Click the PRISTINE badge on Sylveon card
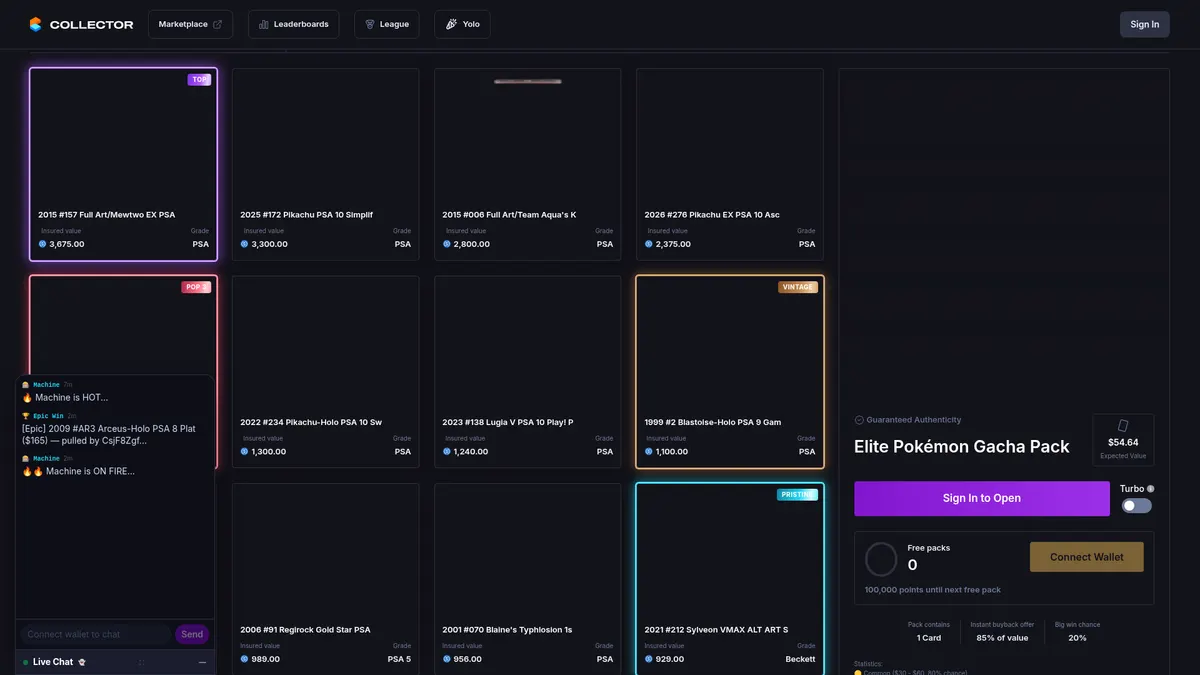1200x675 pixels. click(798, 494)
